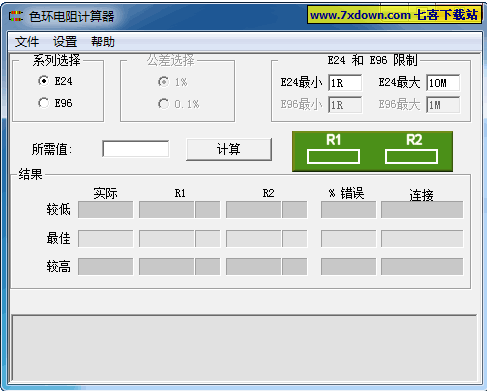The width and height of the screenshot is (487, 391).
Task: Click the large output text area at bottom
Action: pyautogui.click(x=244, y=347)
